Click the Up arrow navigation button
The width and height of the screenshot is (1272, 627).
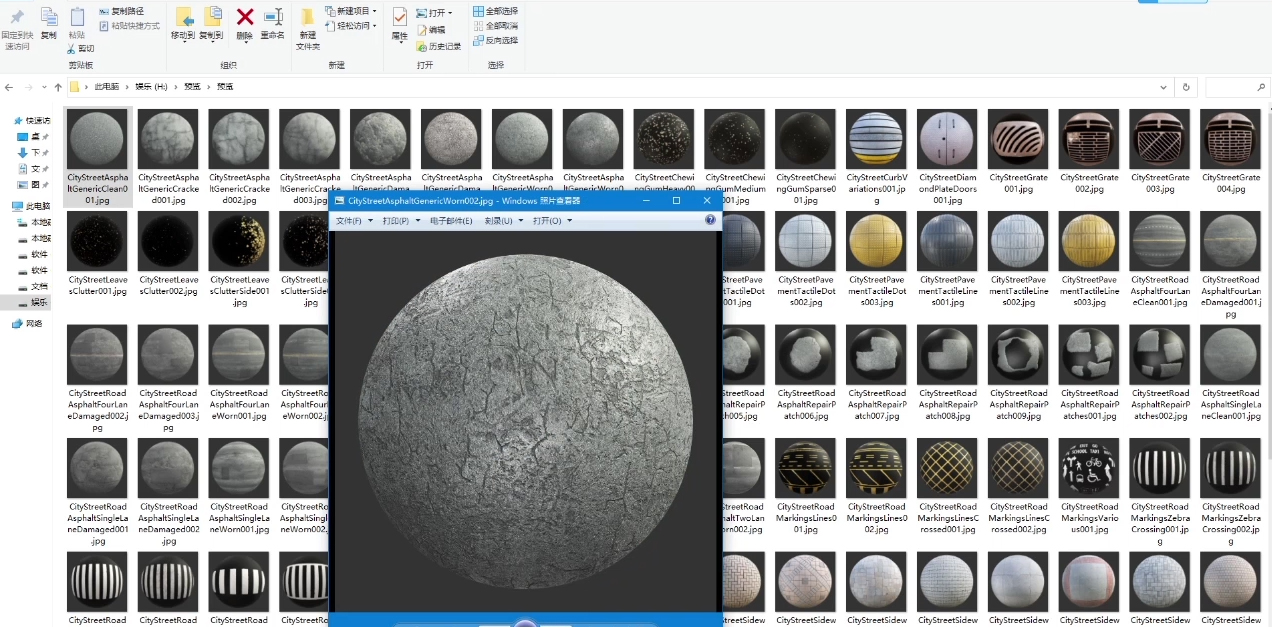[58, 87]
